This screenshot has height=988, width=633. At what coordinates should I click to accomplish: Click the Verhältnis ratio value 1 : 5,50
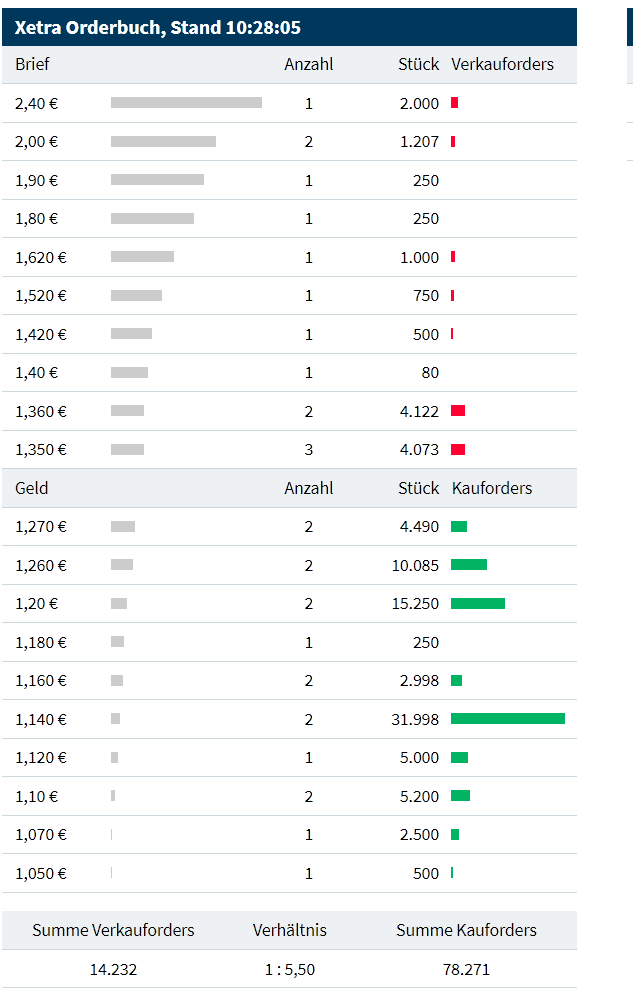289,969
